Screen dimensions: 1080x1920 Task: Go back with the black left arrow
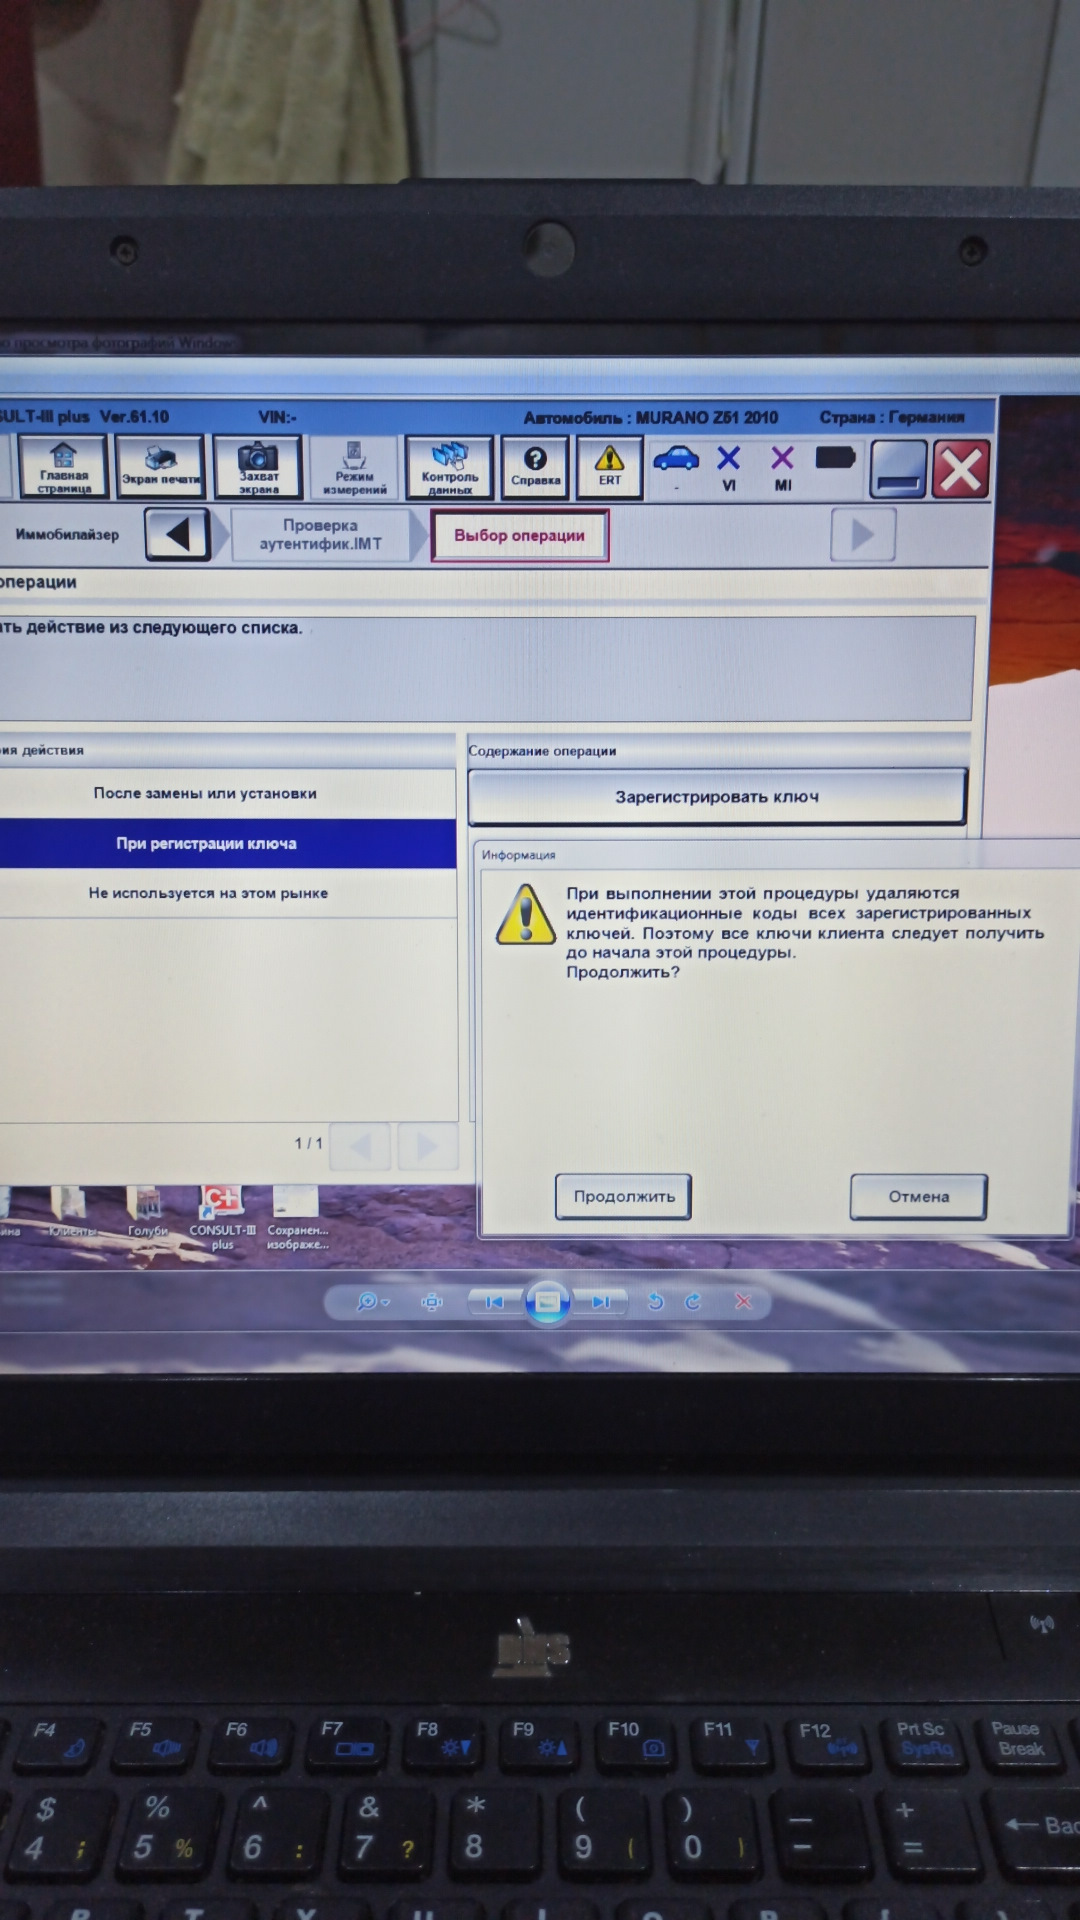click(x=178, y=534)
